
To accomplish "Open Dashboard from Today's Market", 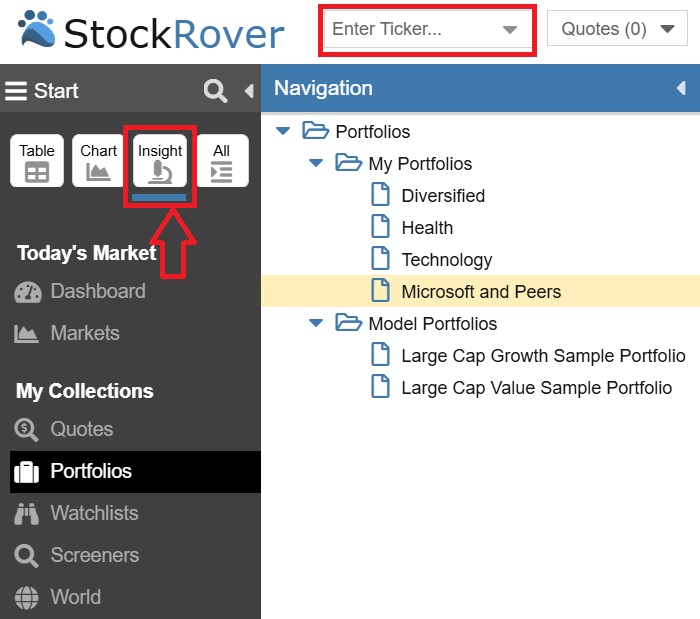I will [x=97, y=291].
